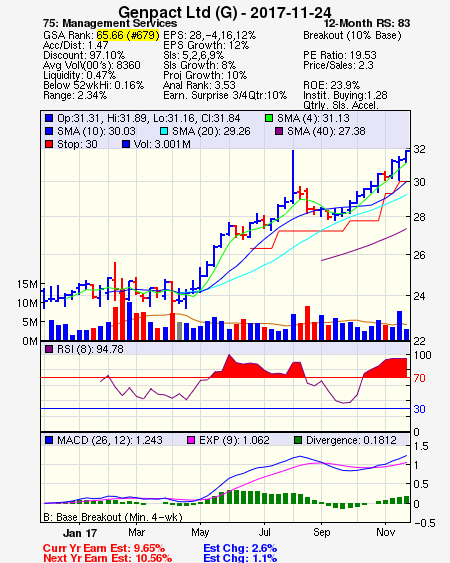
Task: Click the Jul date axis label
Action: [x=264, y=532]
